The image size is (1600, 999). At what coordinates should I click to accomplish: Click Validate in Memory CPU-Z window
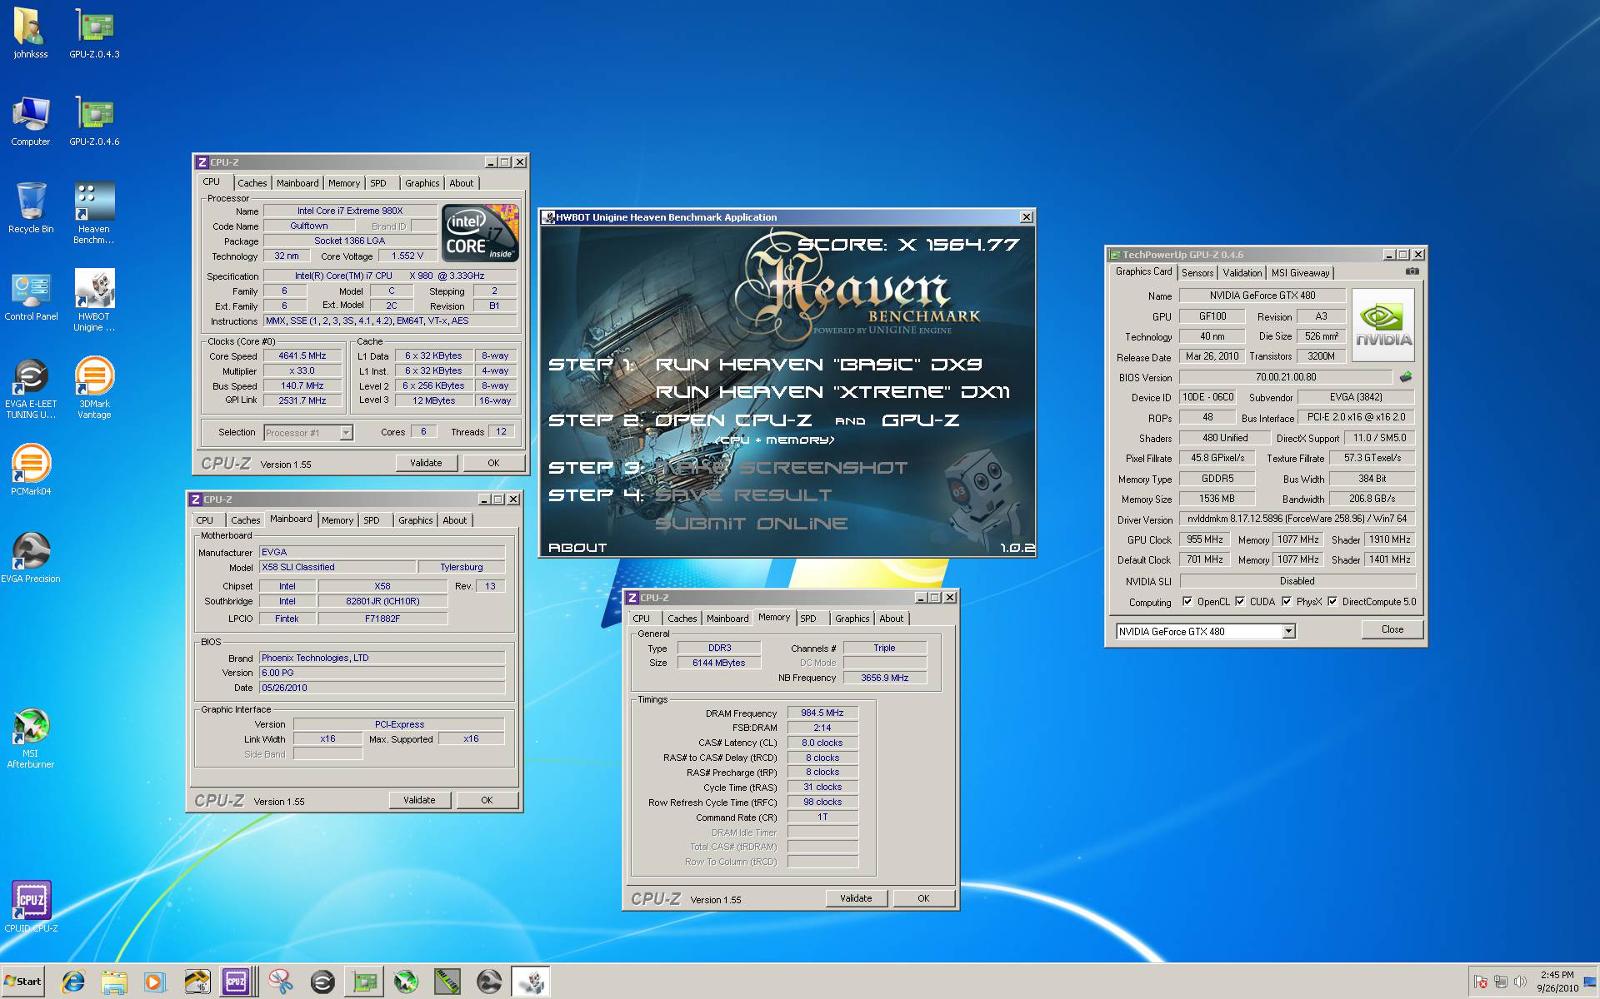(x=856, y=898)
